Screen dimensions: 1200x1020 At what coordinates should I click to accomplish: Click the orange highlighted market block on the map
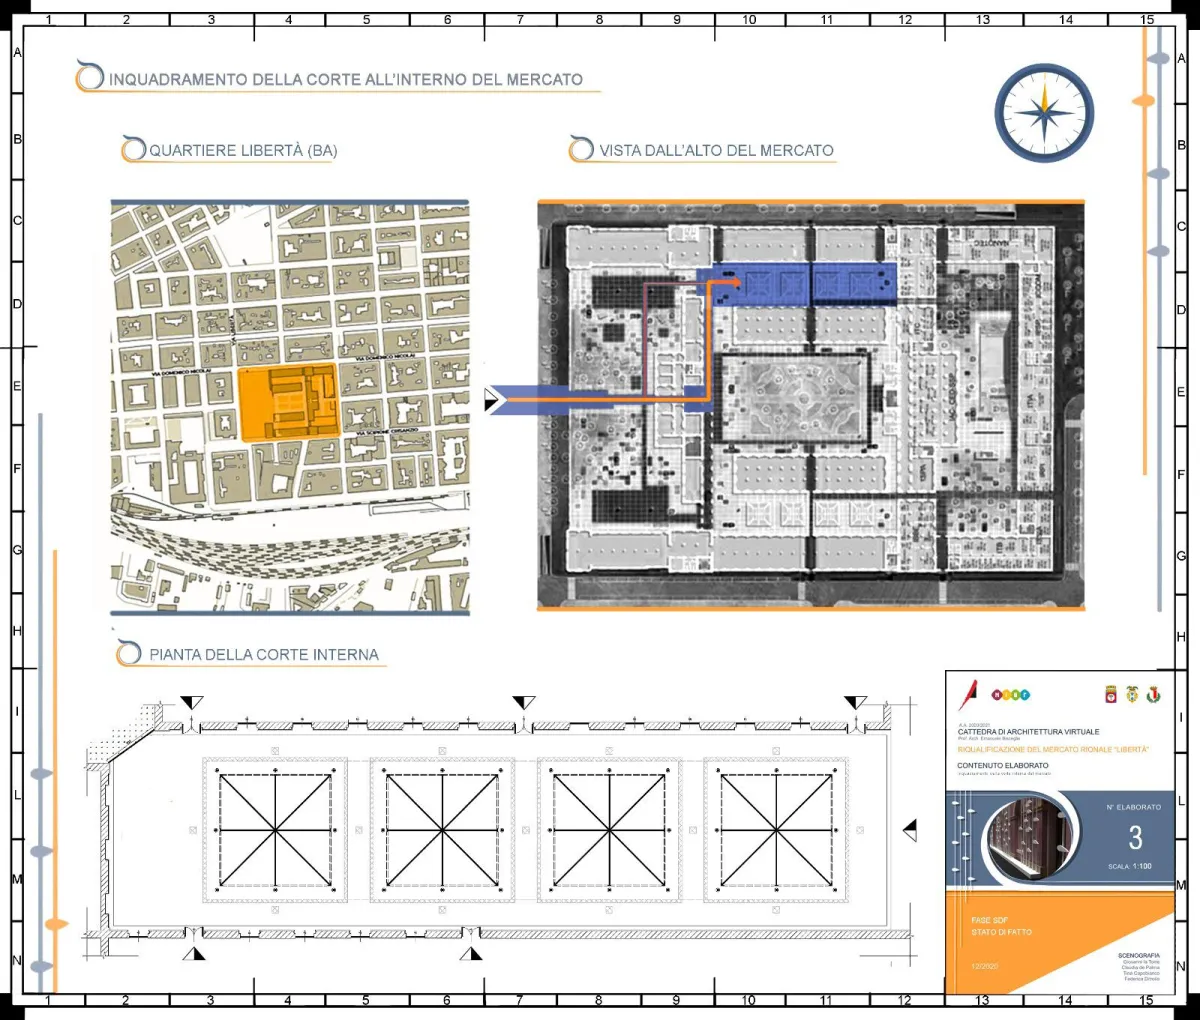click(x=287, y=402)
